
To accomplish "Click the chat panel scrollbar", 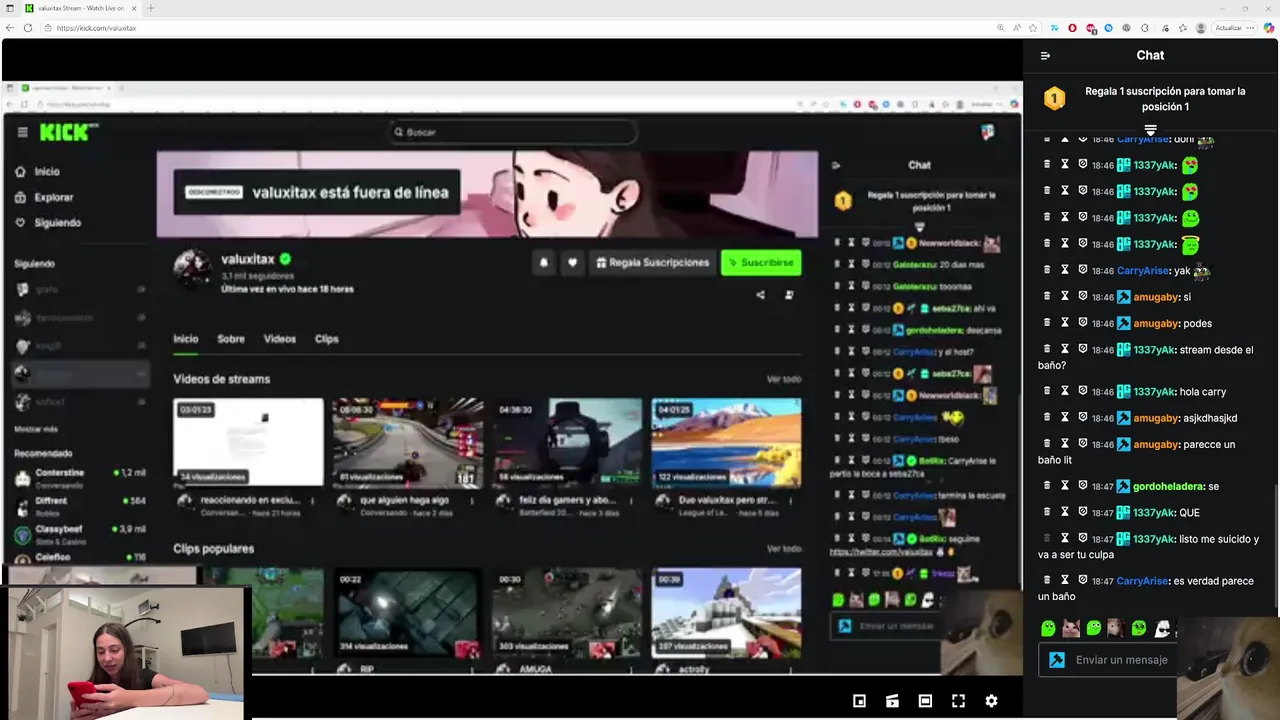I will click(1275, 546).
